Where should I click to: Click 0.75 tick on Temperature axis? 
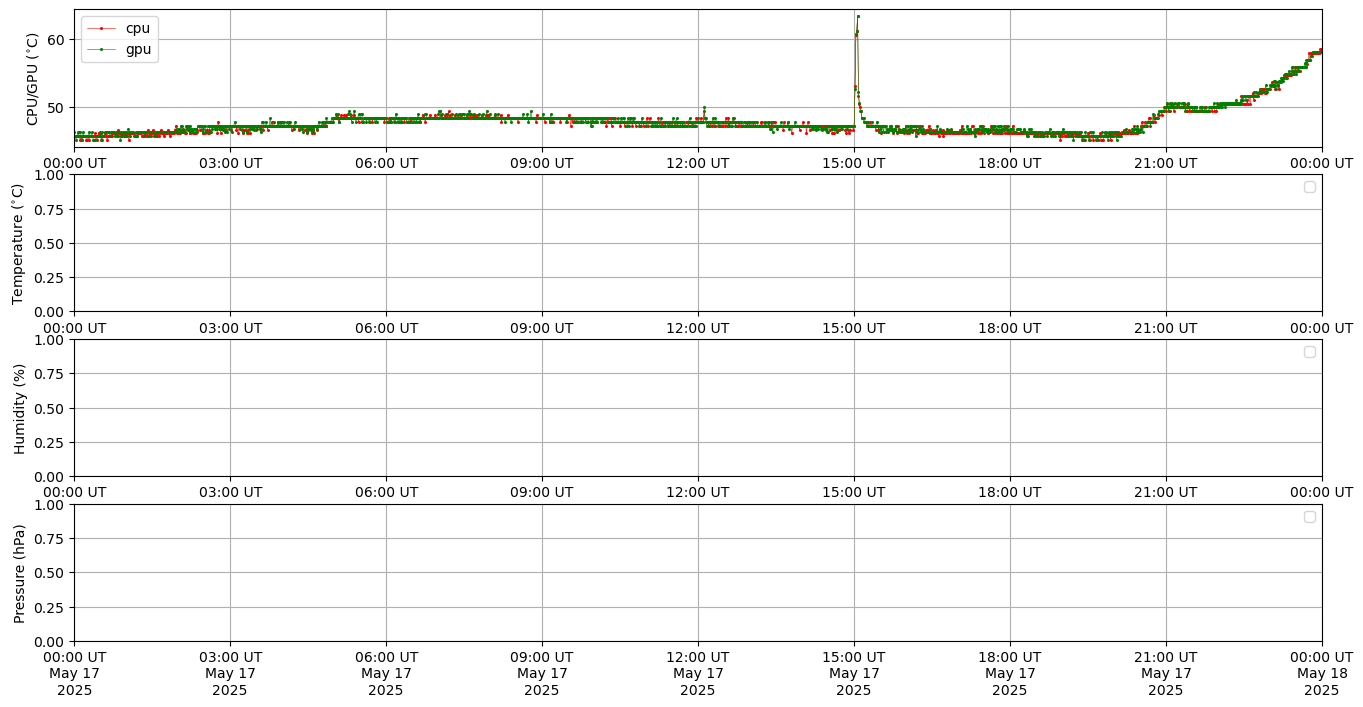(x=50, y=209)
